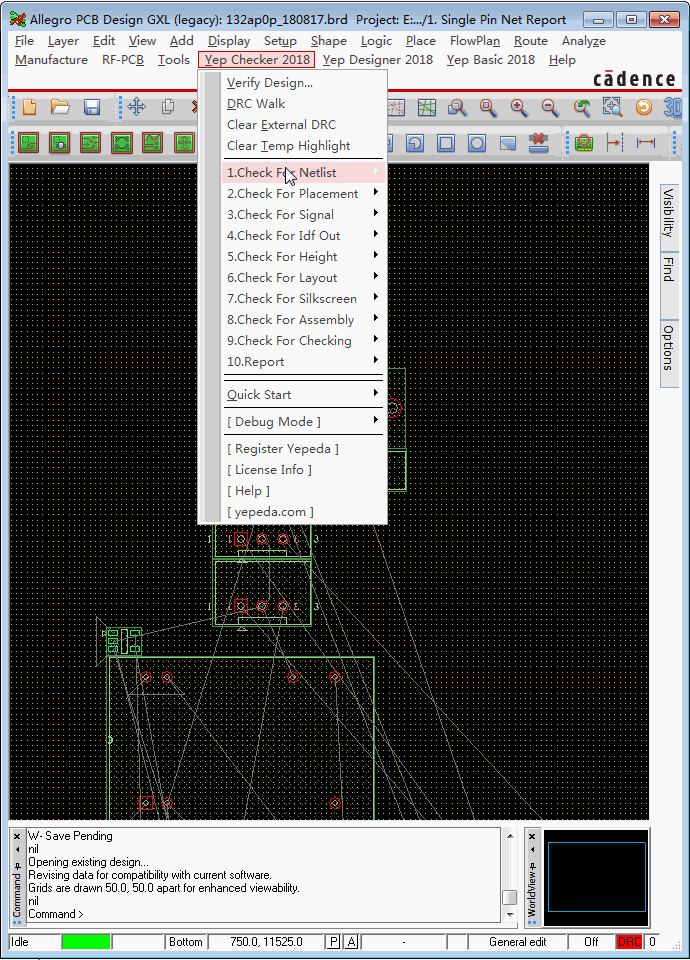Click the Command > input line
This screenshot has height=960, width=690.
coord(263,914)
